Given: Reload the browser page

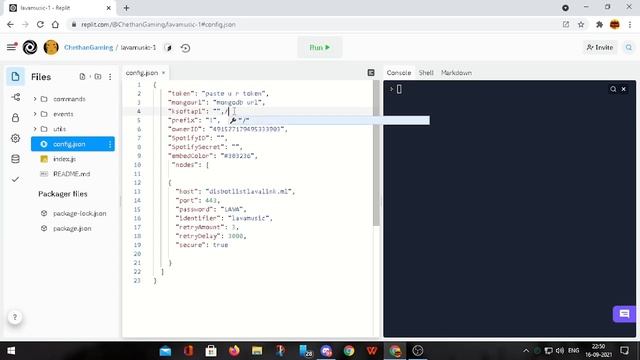Looking at the screenshot, I should (x=40, y=24).
